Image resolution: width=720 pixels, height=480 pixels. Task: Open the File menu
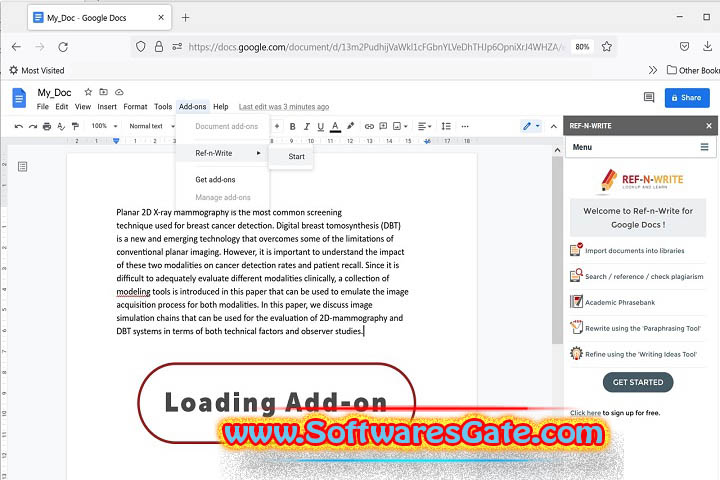tap(43, 107)
